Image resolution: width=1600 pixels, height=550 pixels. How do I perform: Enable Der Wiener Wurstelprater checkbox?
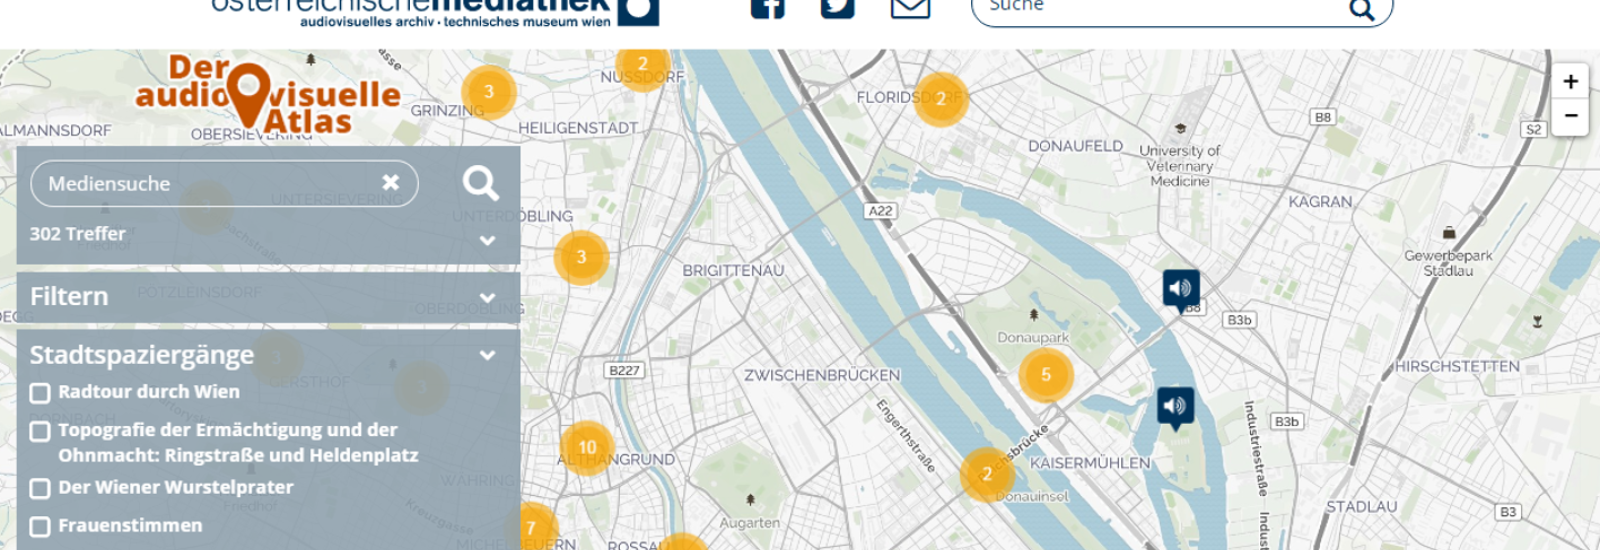(40, 489)
